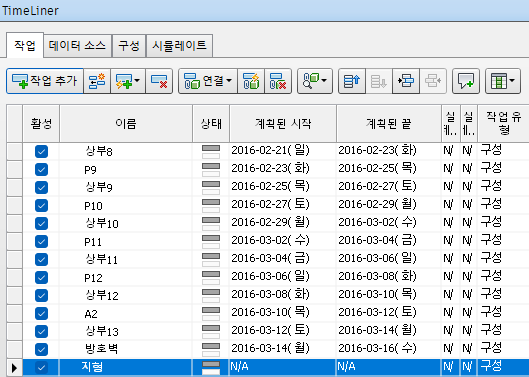Click the status bar icon for P10

pos(211,206)
